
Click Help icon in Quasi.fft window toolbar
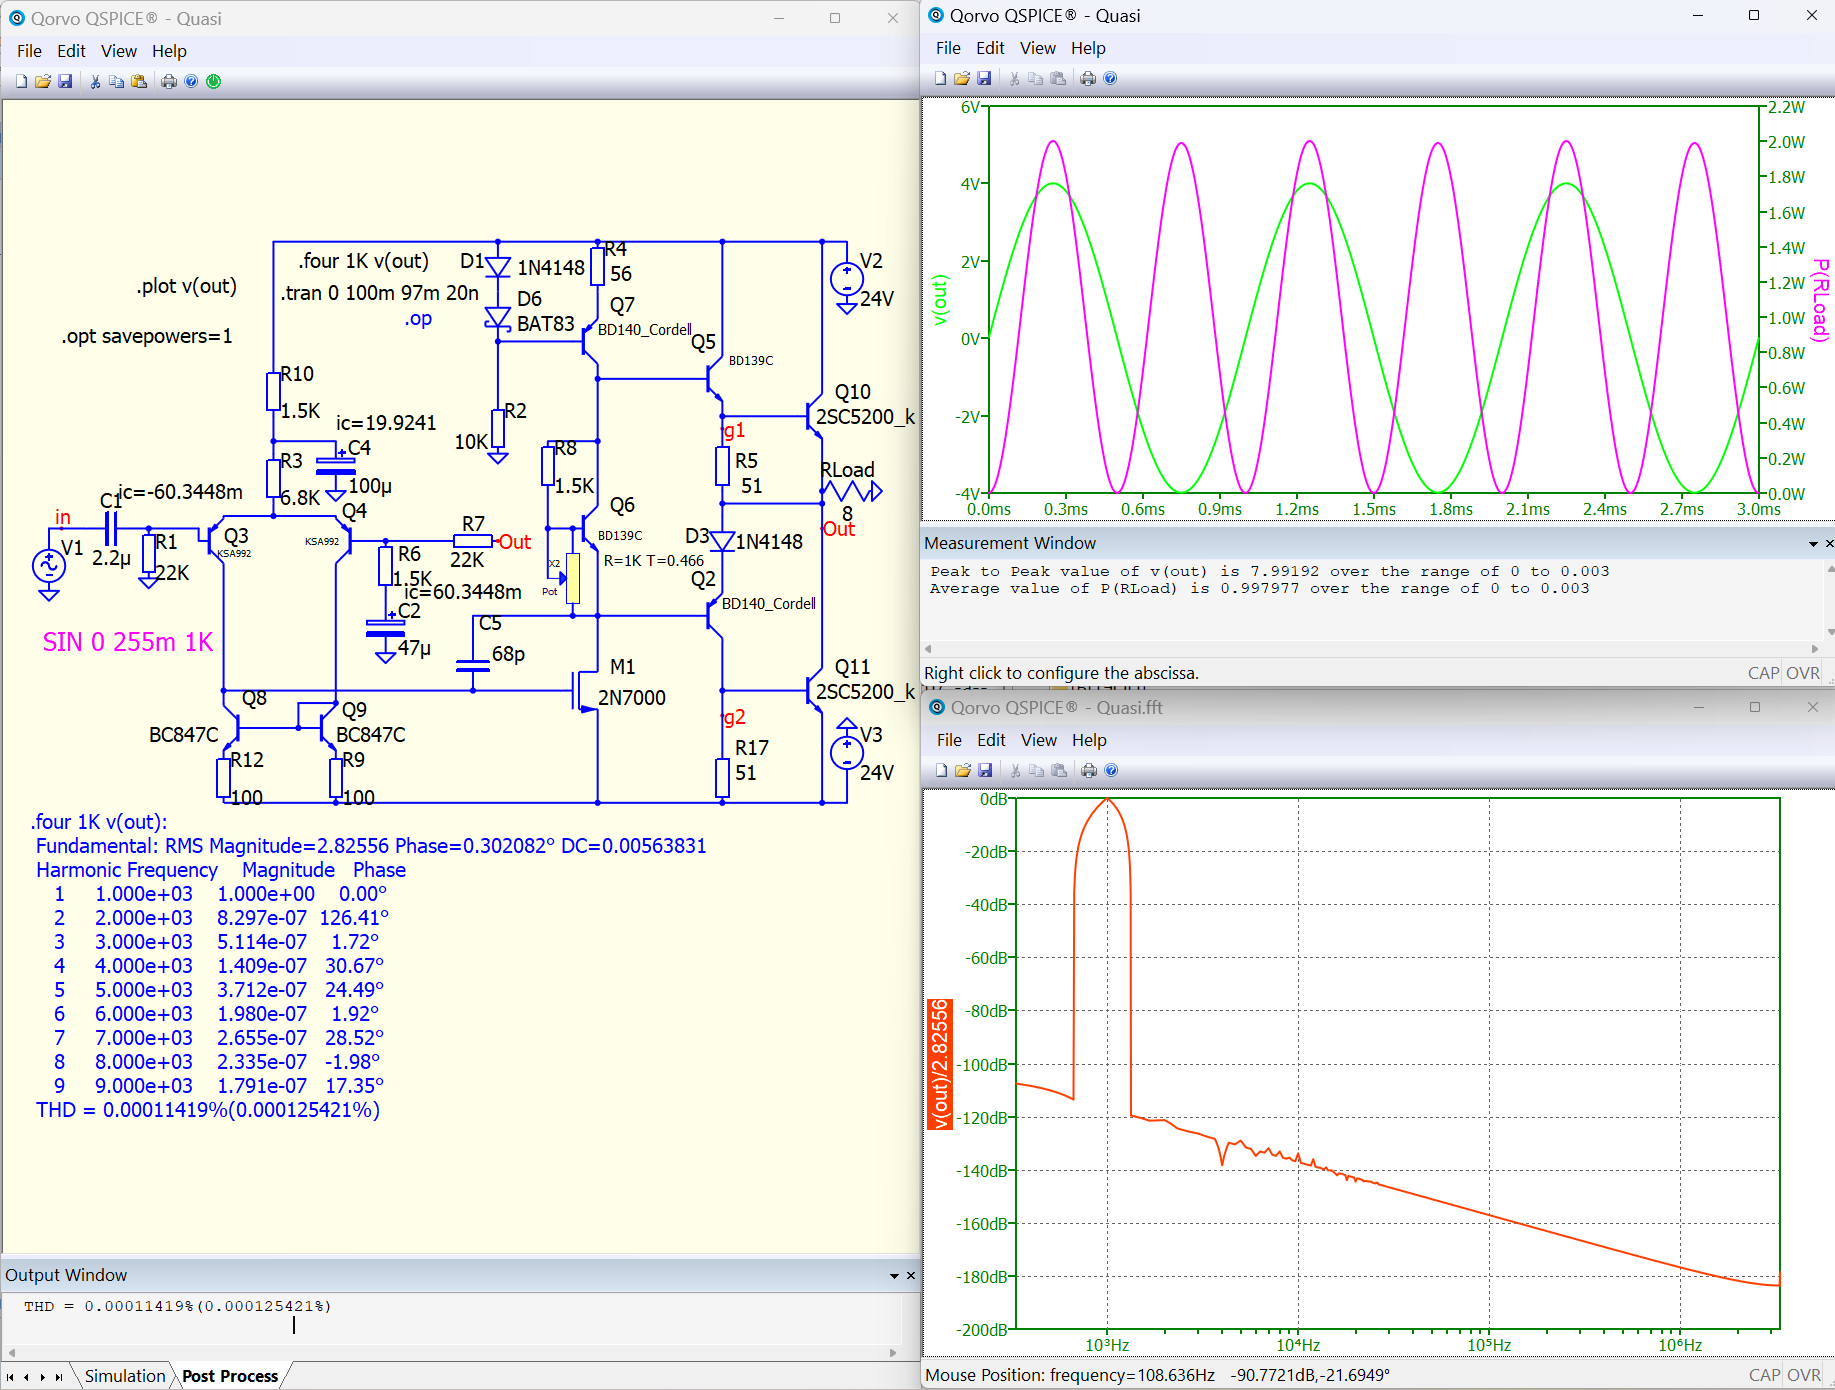(x=1111, y=770)
